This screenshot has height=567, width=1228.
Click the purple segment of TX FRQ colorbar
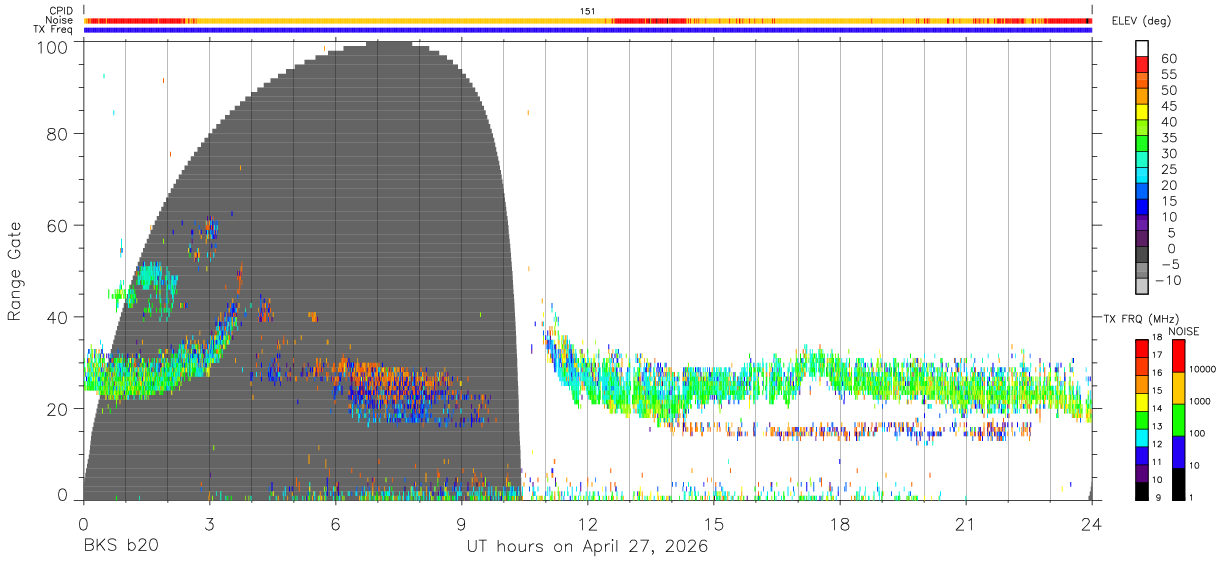(x=1143, y=473)
